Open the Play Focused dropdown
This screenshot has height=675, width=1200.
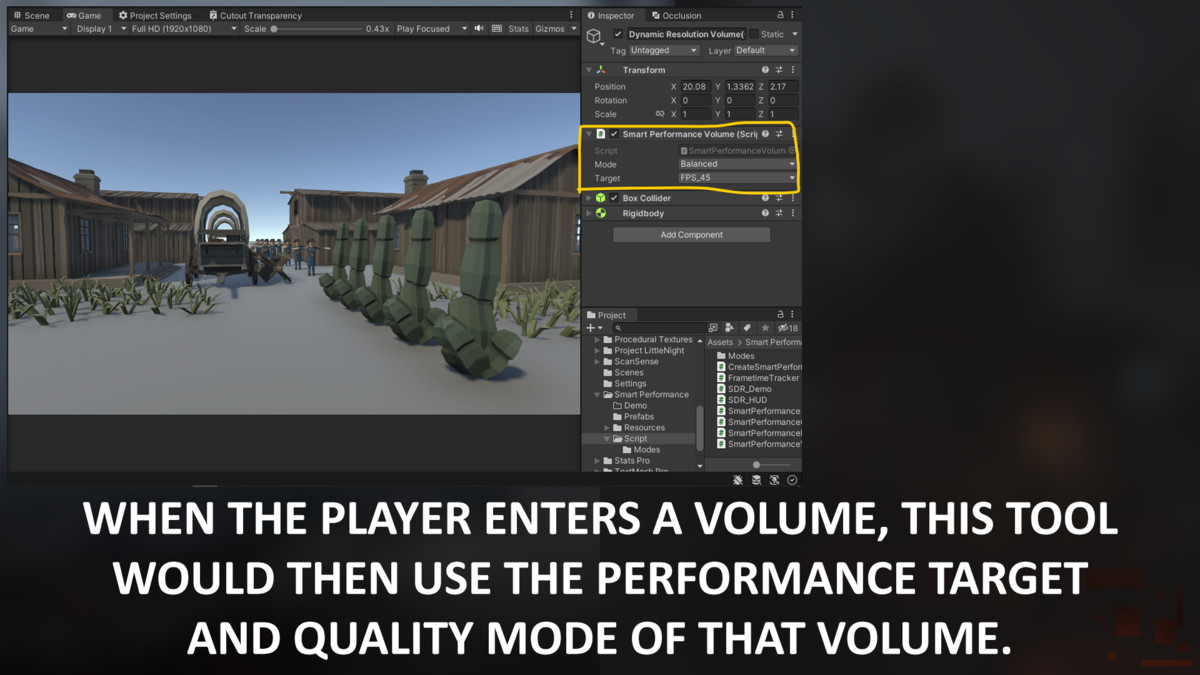[432, 29]
